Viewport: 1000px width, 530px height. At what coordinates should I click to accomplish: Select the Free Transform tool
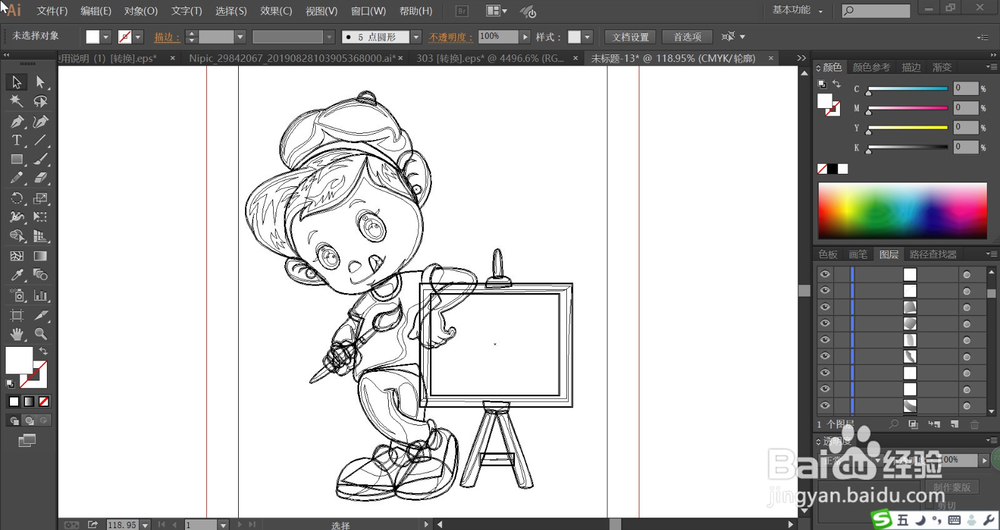(x=41, y=217)
